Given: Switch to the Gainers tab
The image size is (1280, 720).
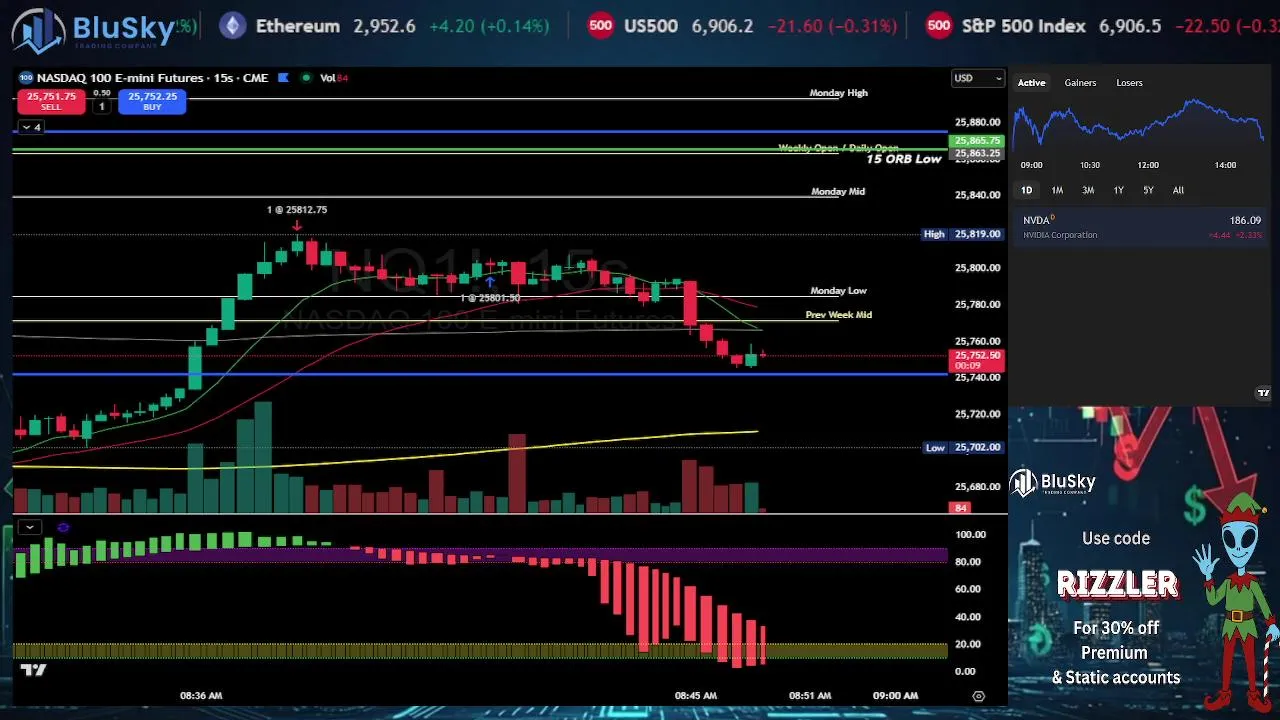Looking at the screenshot, I should tap(1080, 83).
